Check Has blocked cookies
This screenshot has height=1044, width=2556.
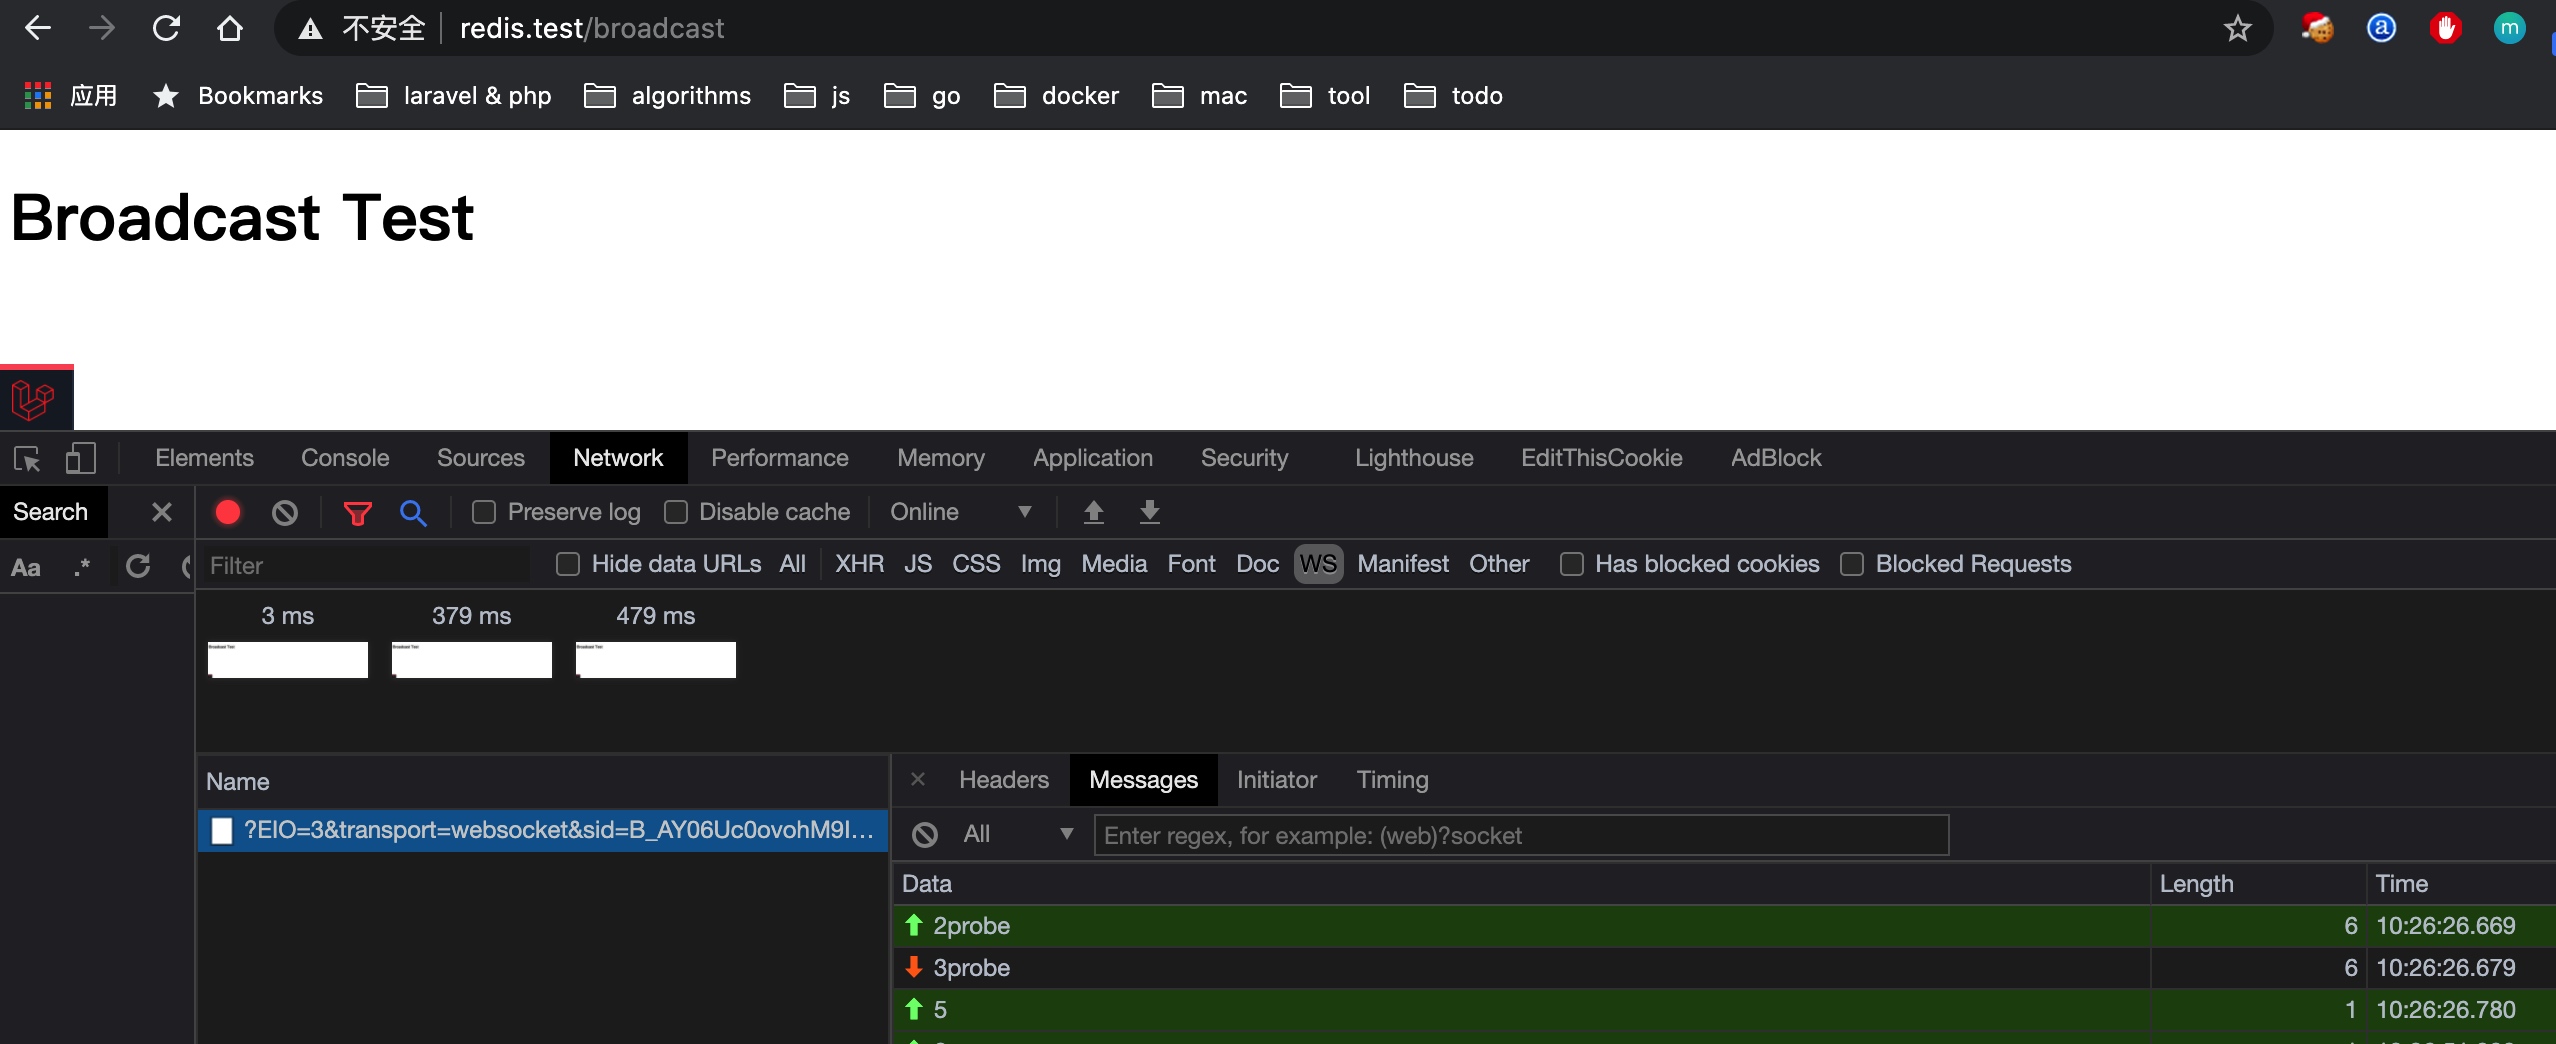click(x=1572, y=564)
